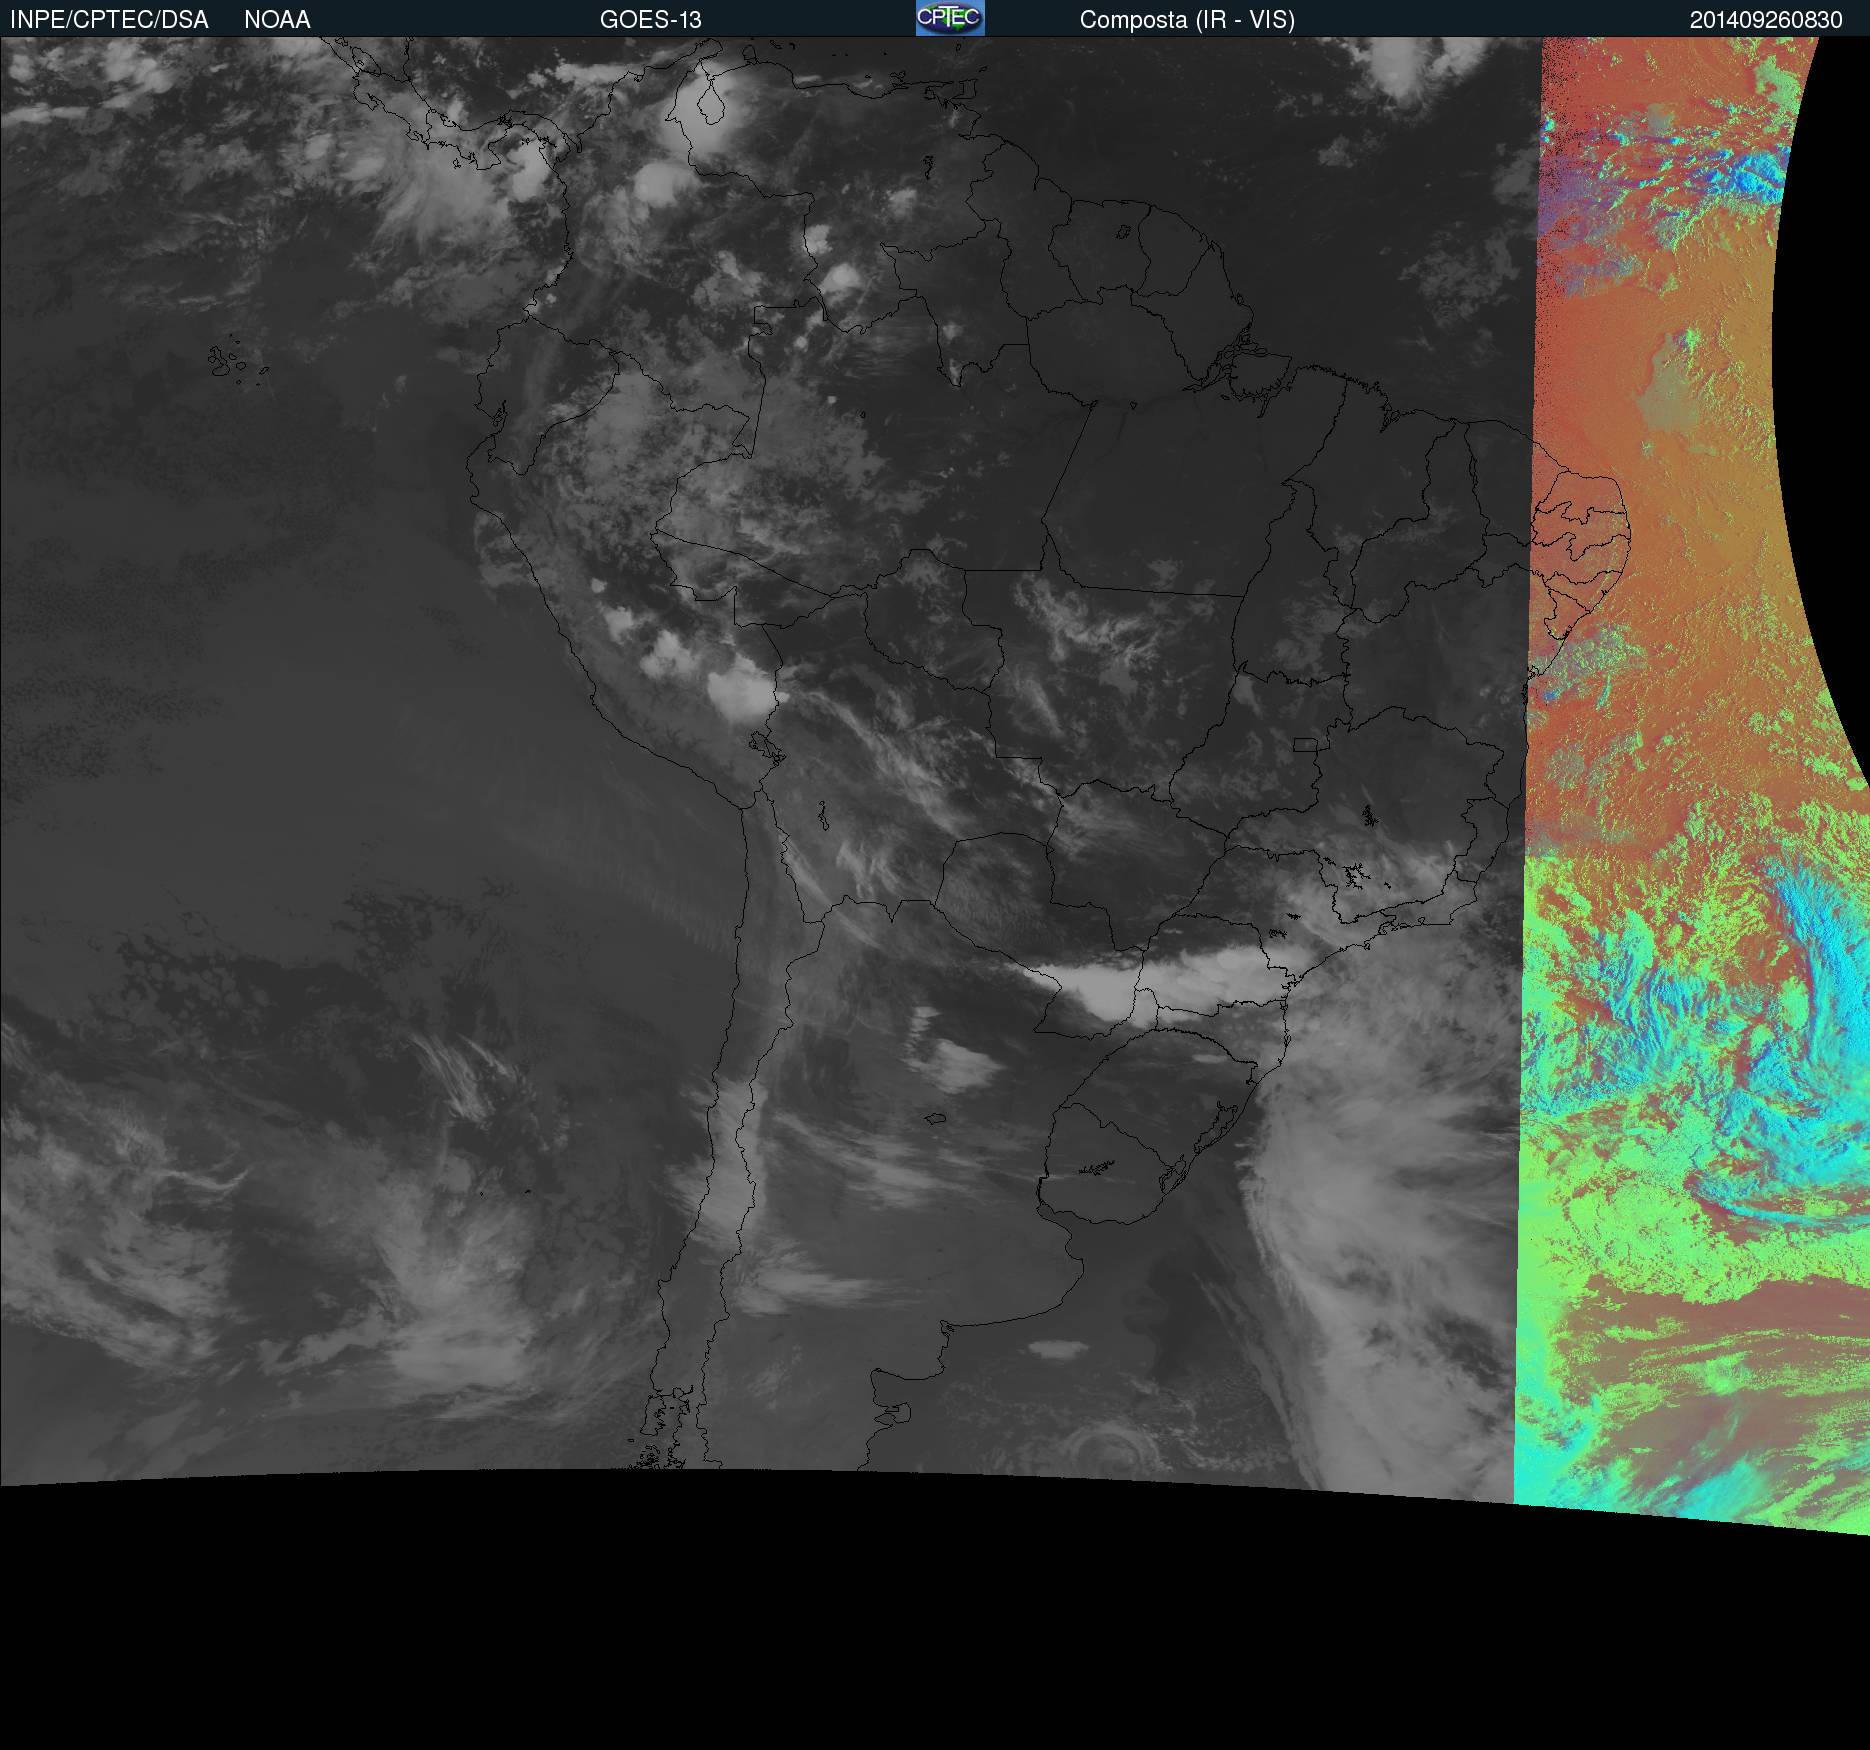The width and height of the screenshot is (1870, 1750).
Task: Click the 'NOAA' label in header
Action: point(277,20)
